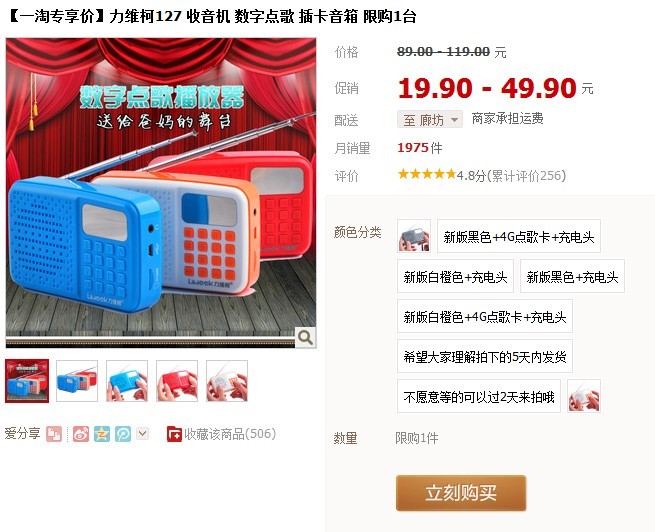655x532 pixels.
Task: Click the first pink share icon
Action: tap(54, 434)
